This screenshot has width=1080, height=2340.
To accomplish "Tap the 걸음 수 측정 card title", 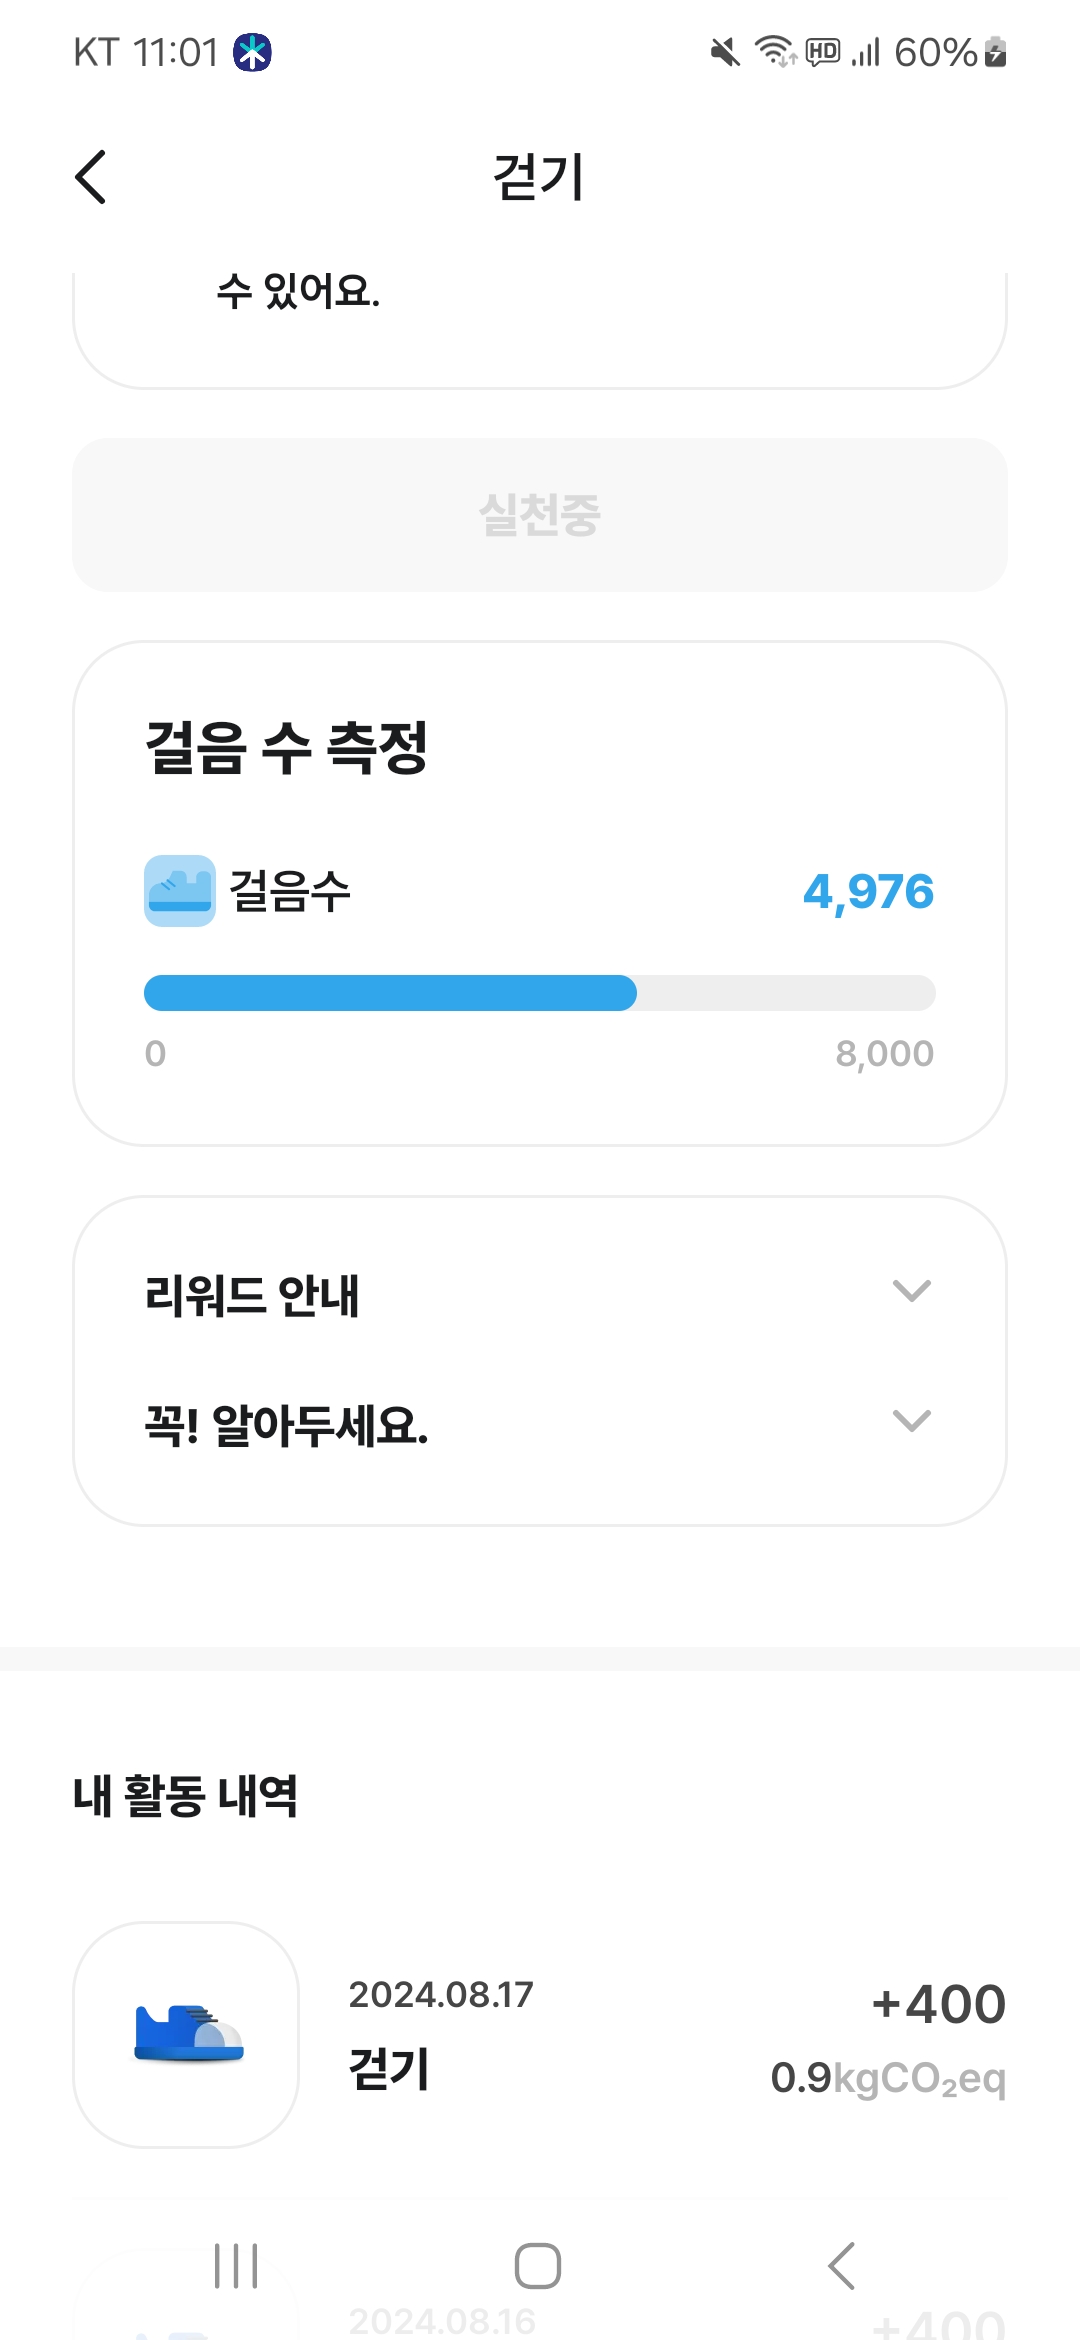I will (287, 747).
